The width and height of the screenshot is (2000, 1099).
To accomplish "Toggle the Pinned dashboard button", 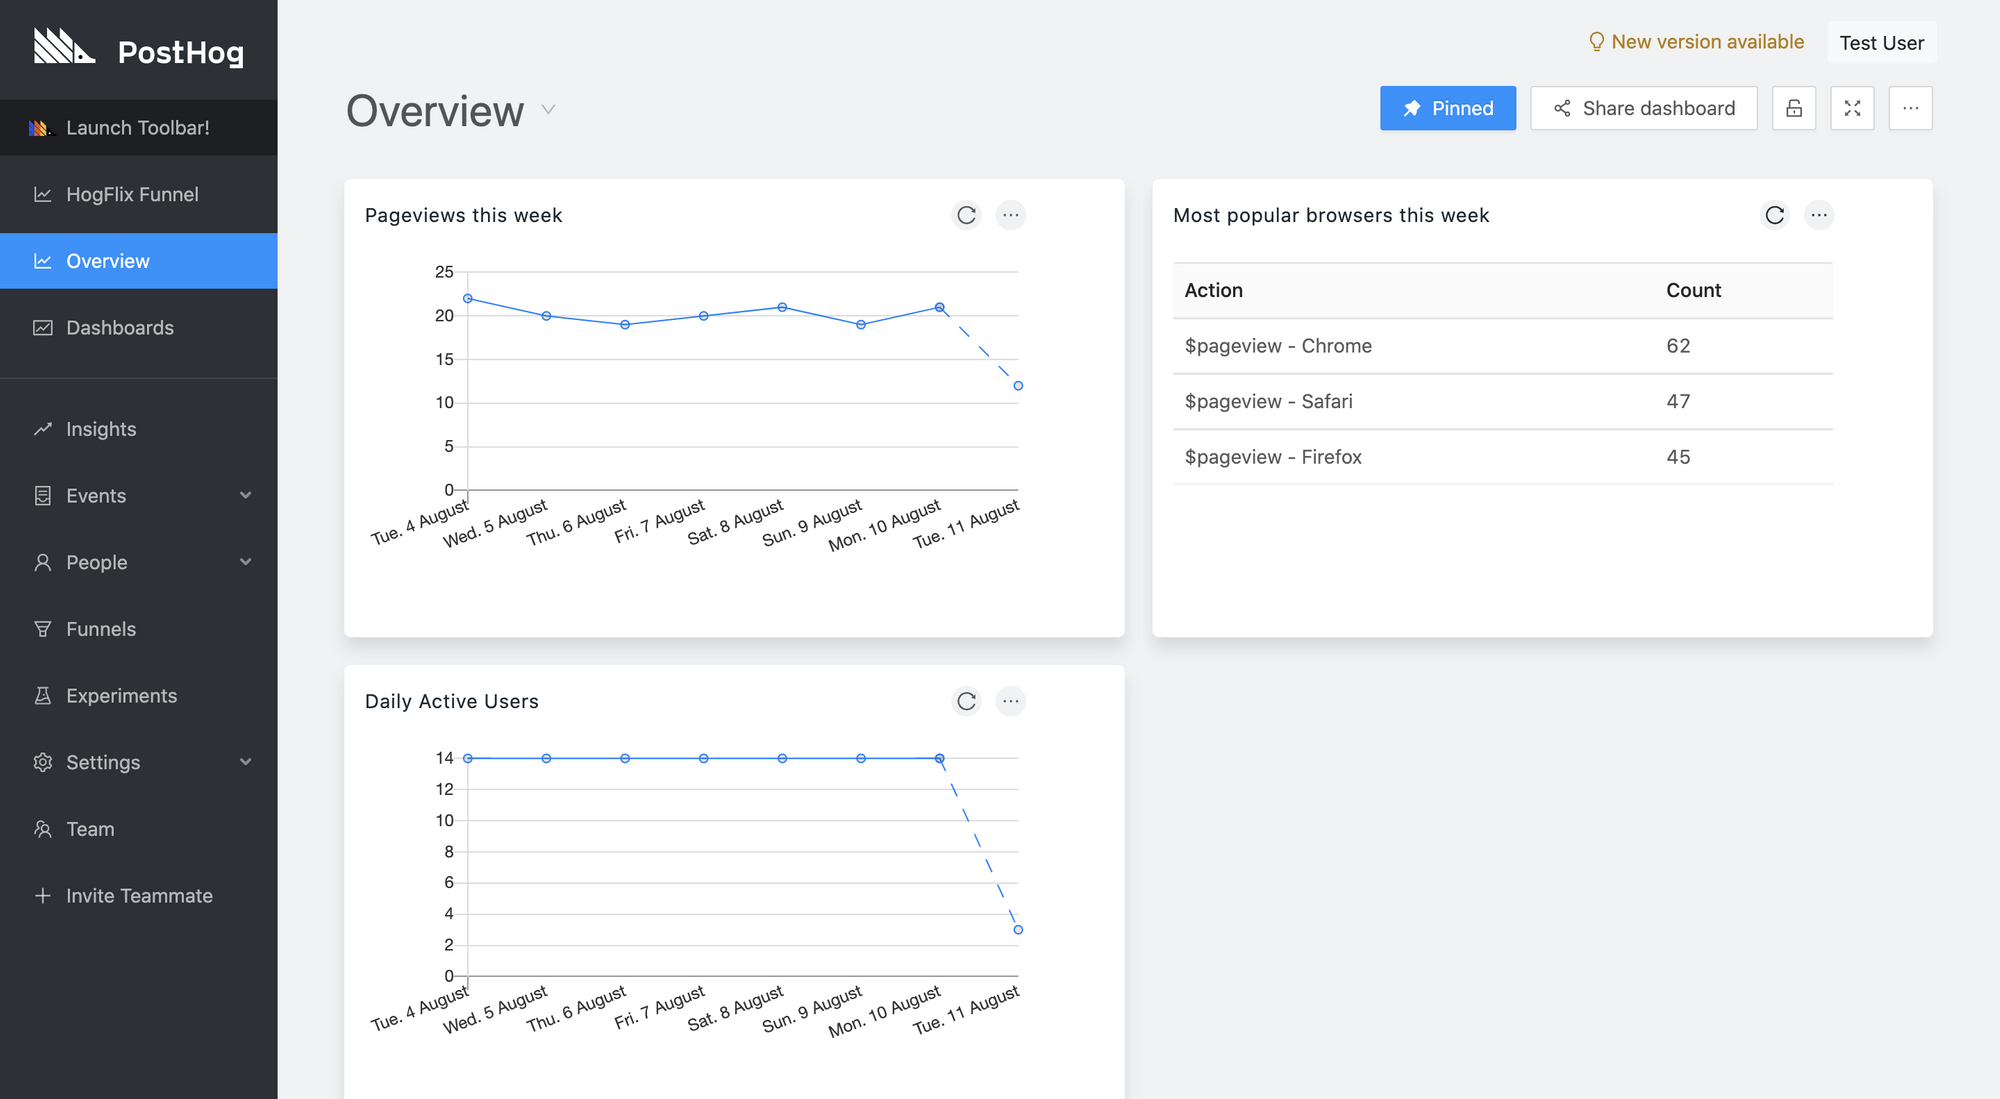I will tap(1447, 108).
